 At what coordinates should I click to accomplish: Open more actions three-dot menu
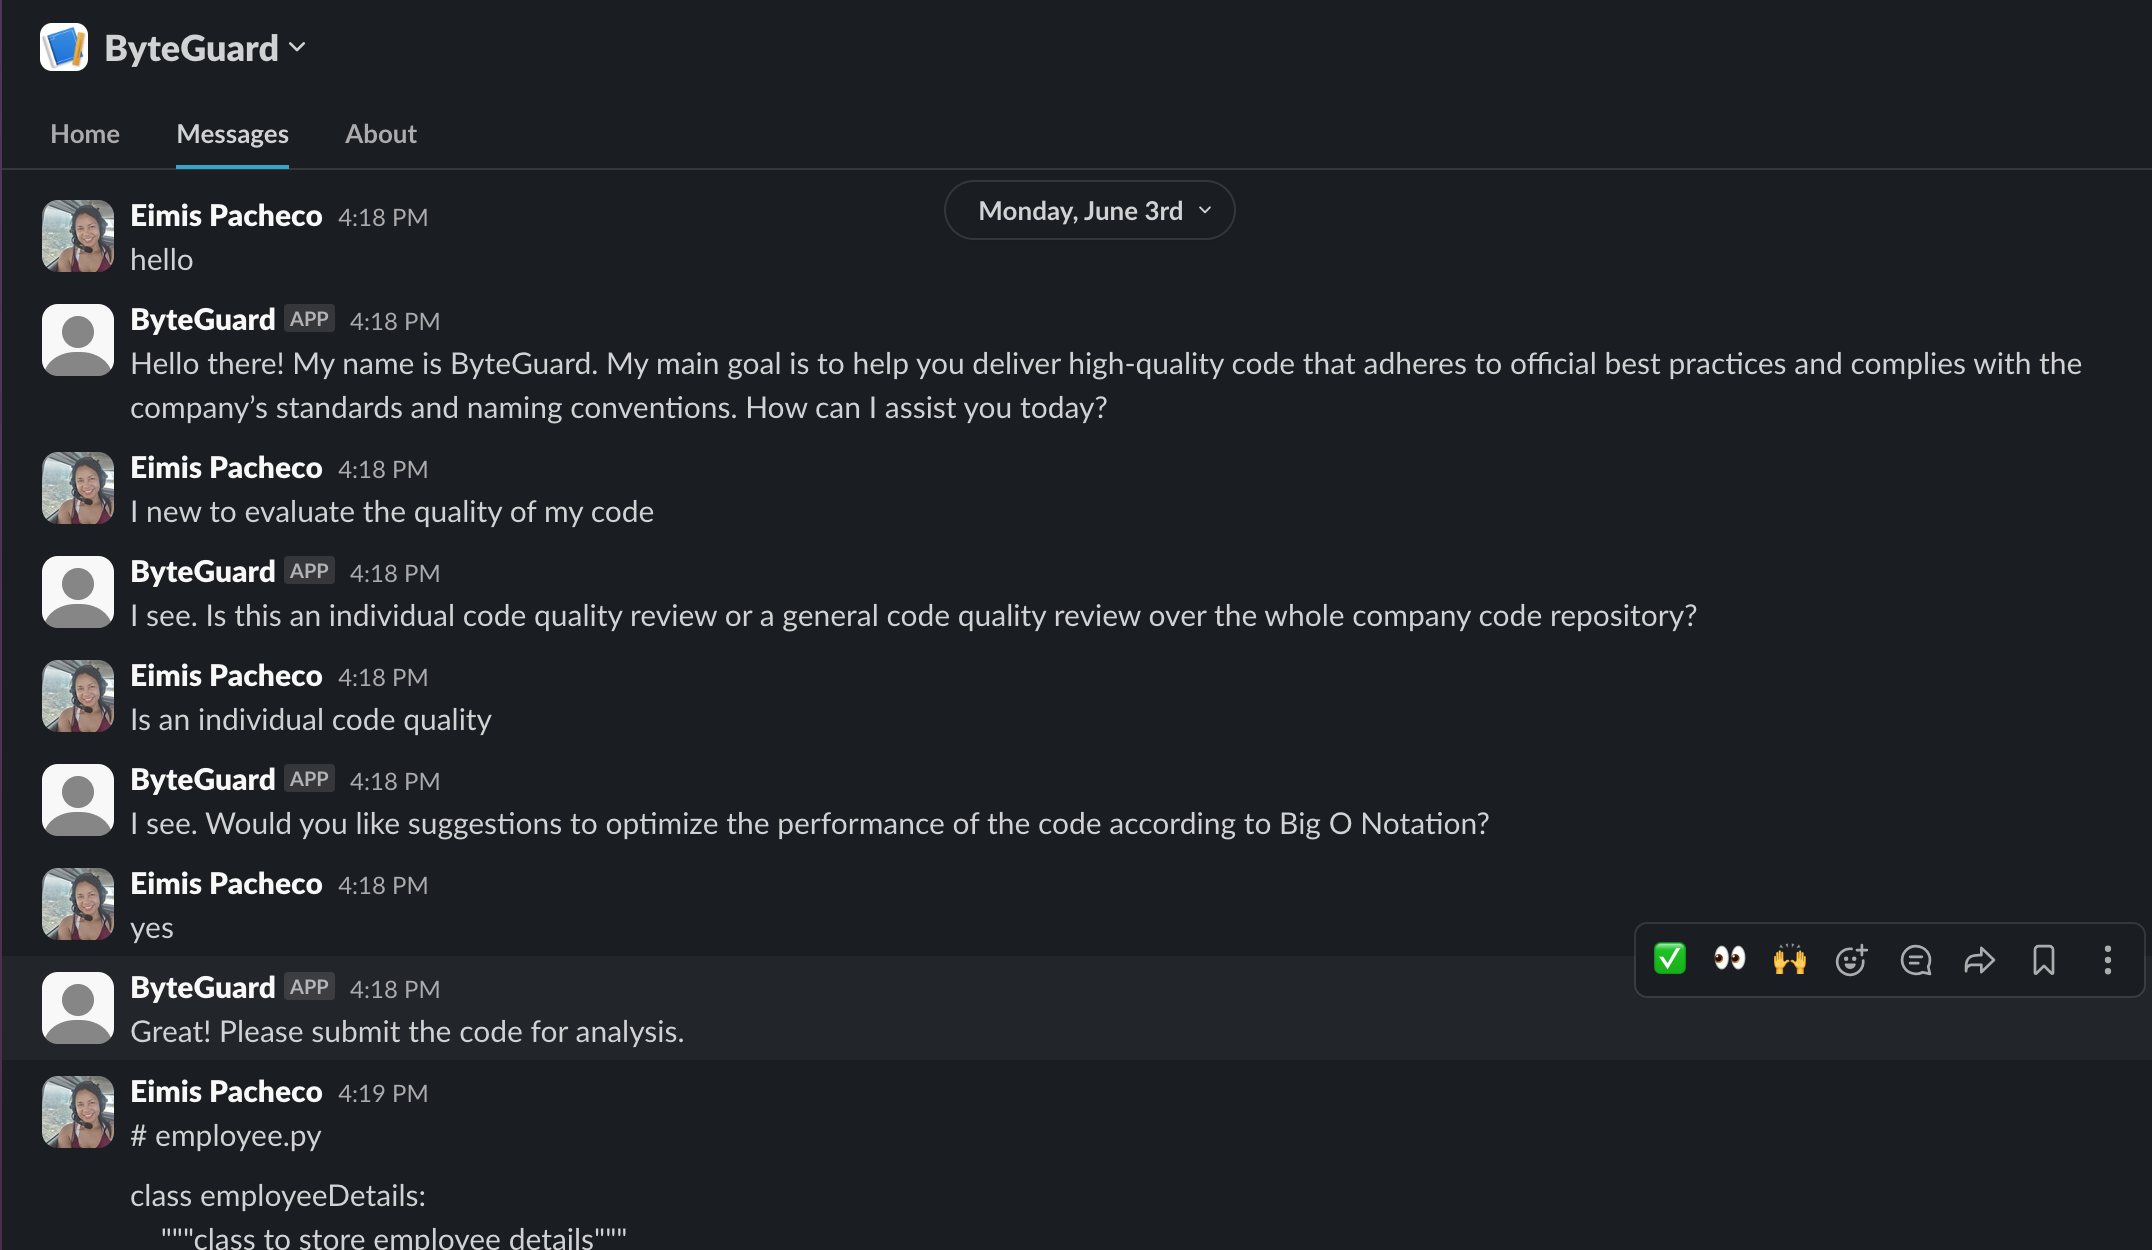coord(2107,960)
